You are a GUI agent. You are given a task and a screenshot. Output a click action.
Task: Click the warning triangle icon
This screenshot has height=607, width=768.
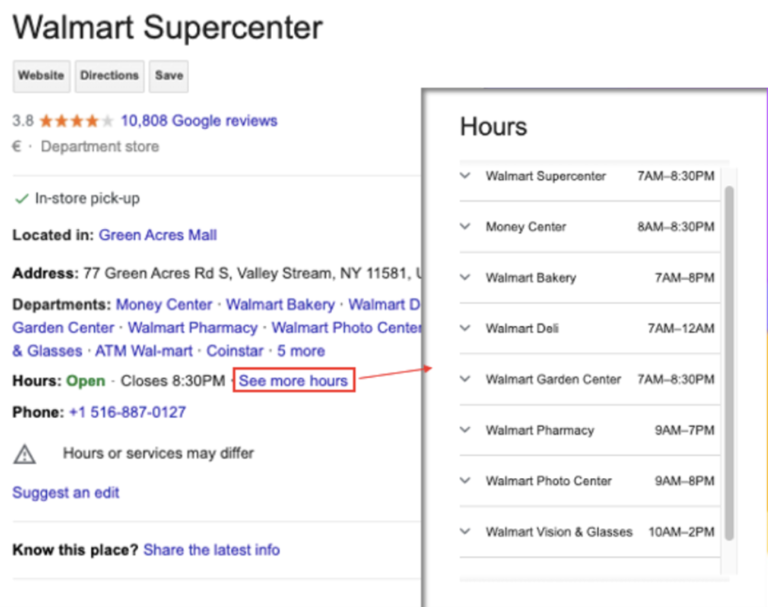24,454
